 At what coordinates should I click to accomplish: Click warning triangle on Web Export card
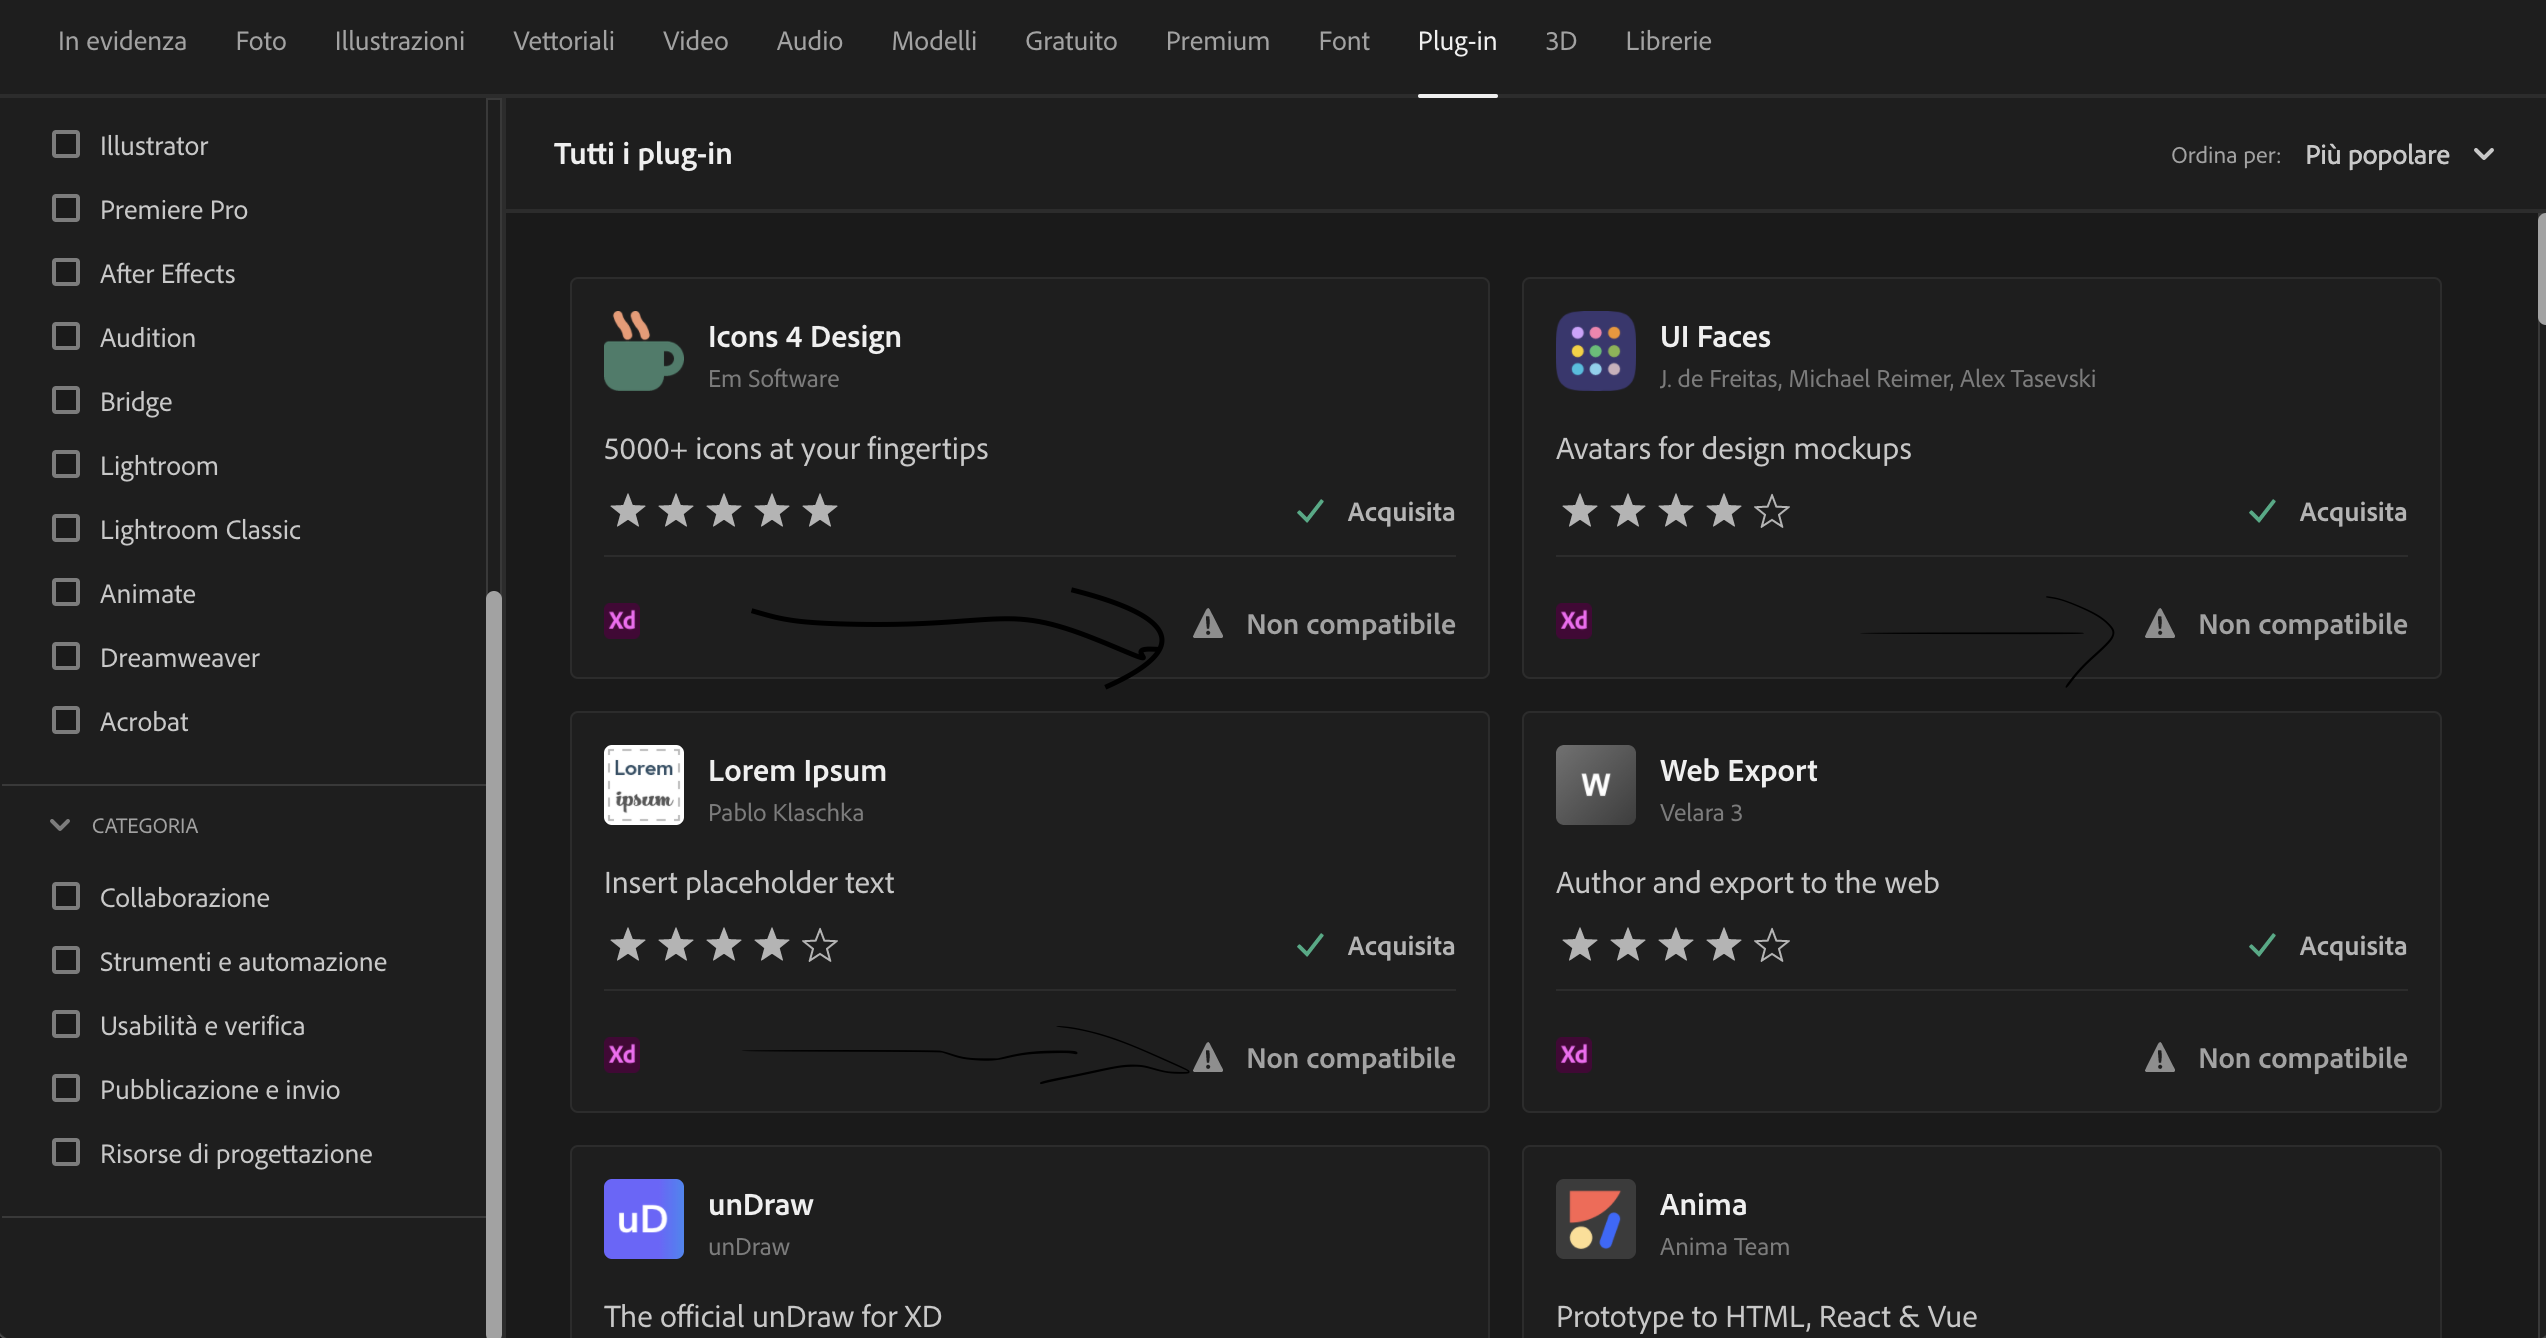[2160, 1058]
